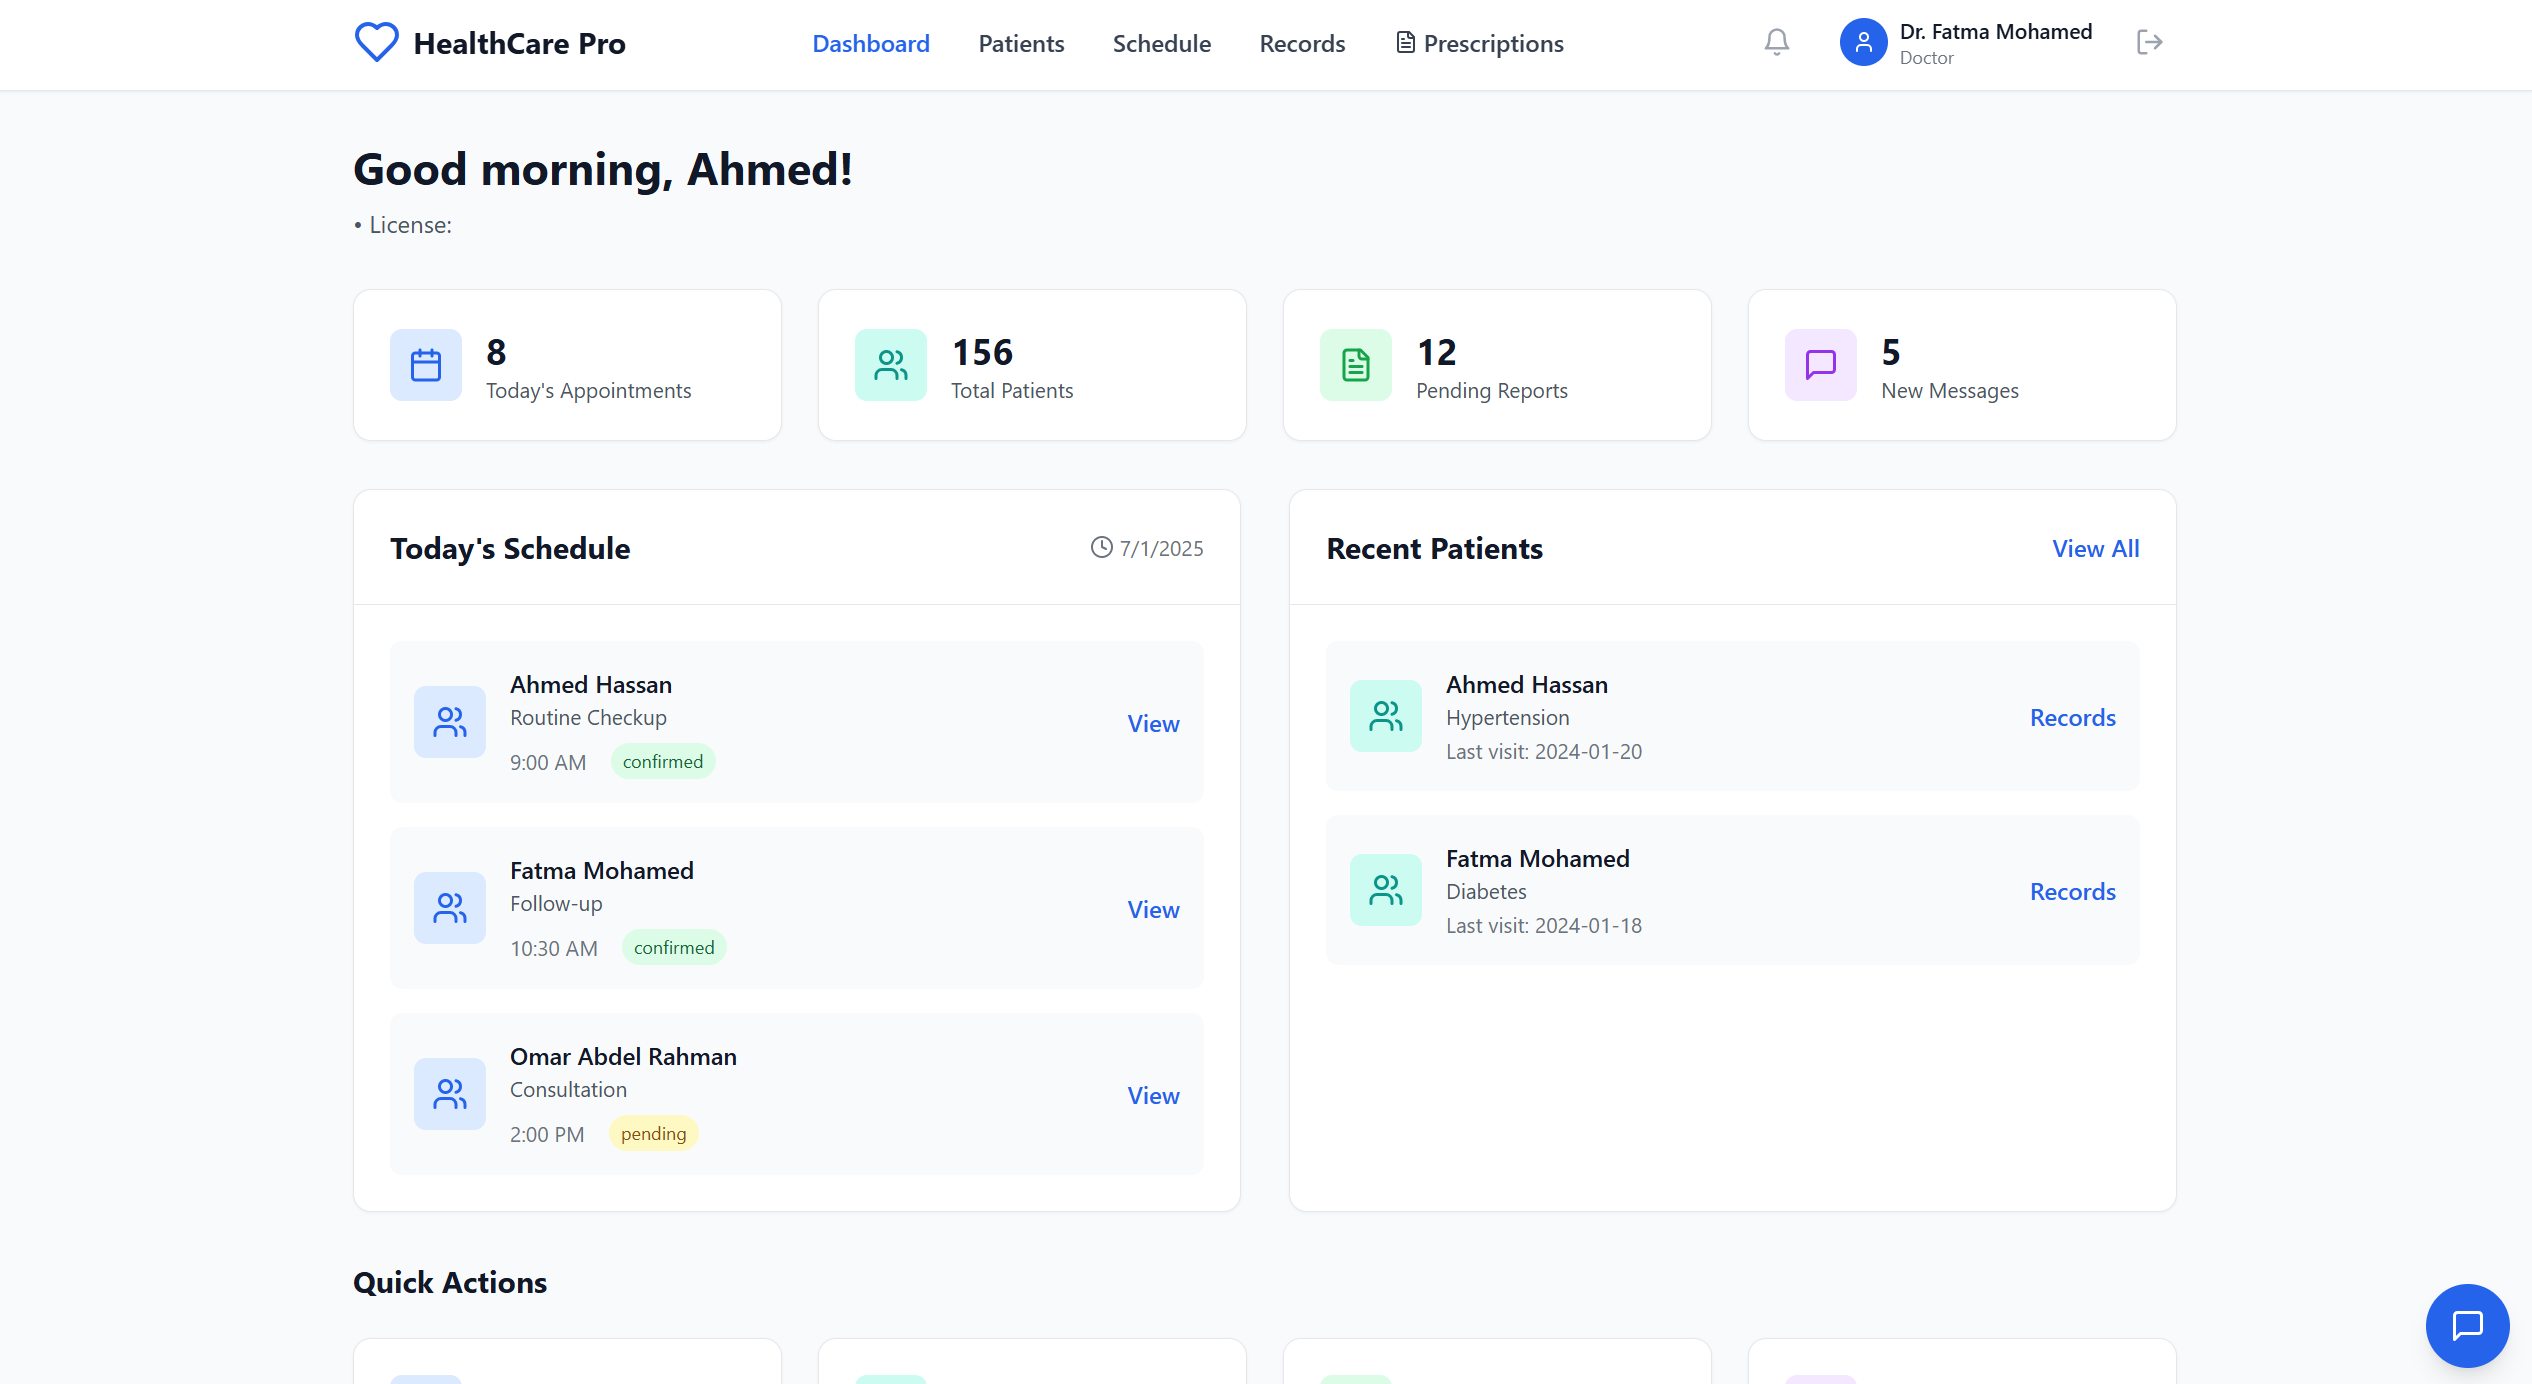Switch to the Patients tab
The height and width of the screenshot is (1384, 2532).
pyautogui.click(x=1021, y=43)
